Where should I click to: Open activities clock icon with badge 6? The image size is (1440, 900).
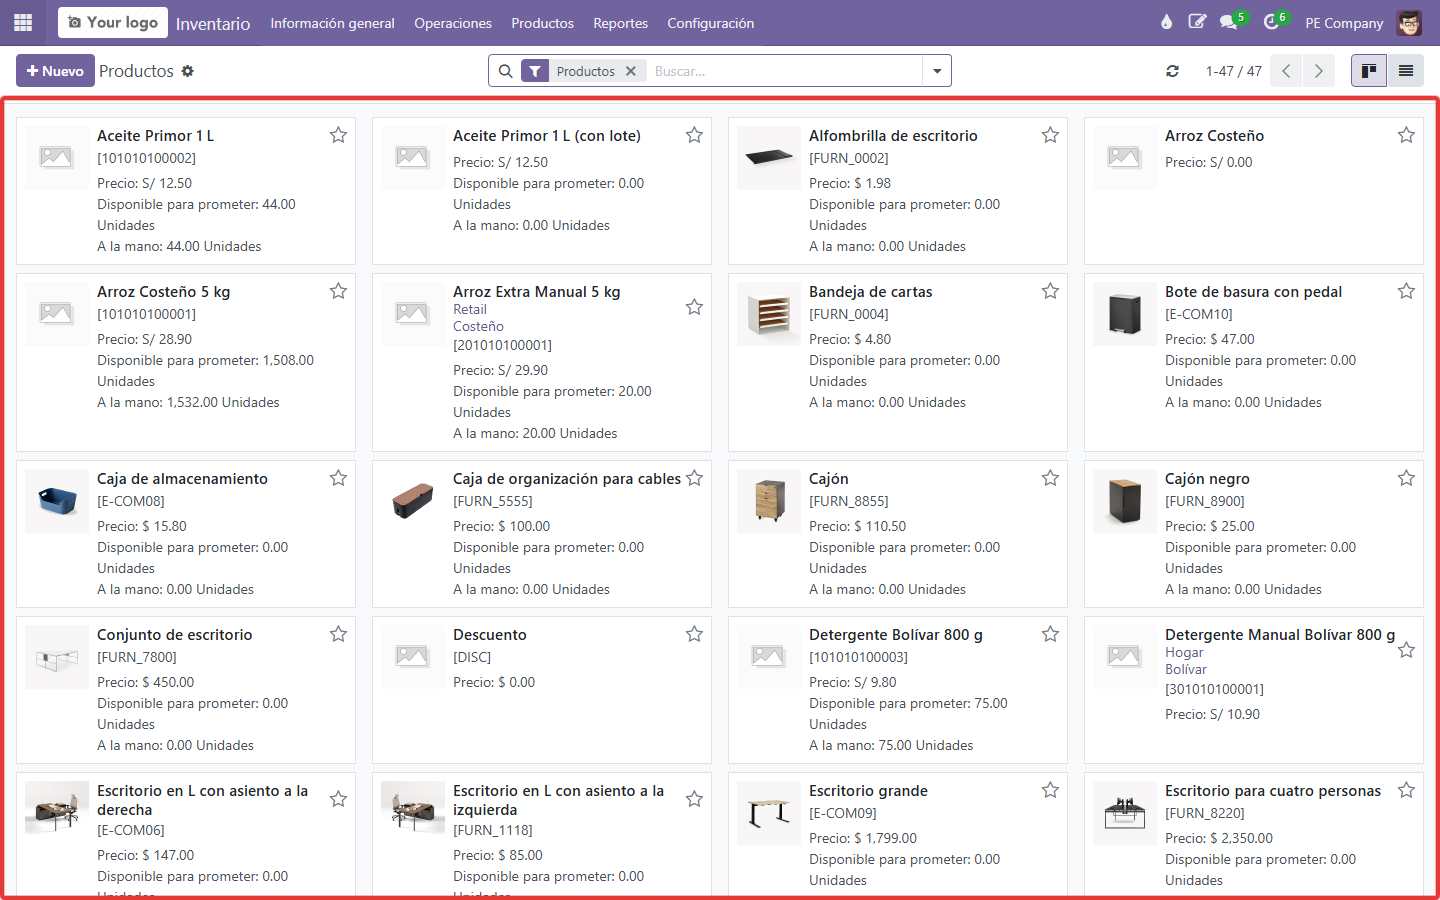(x=1272, y=22)
